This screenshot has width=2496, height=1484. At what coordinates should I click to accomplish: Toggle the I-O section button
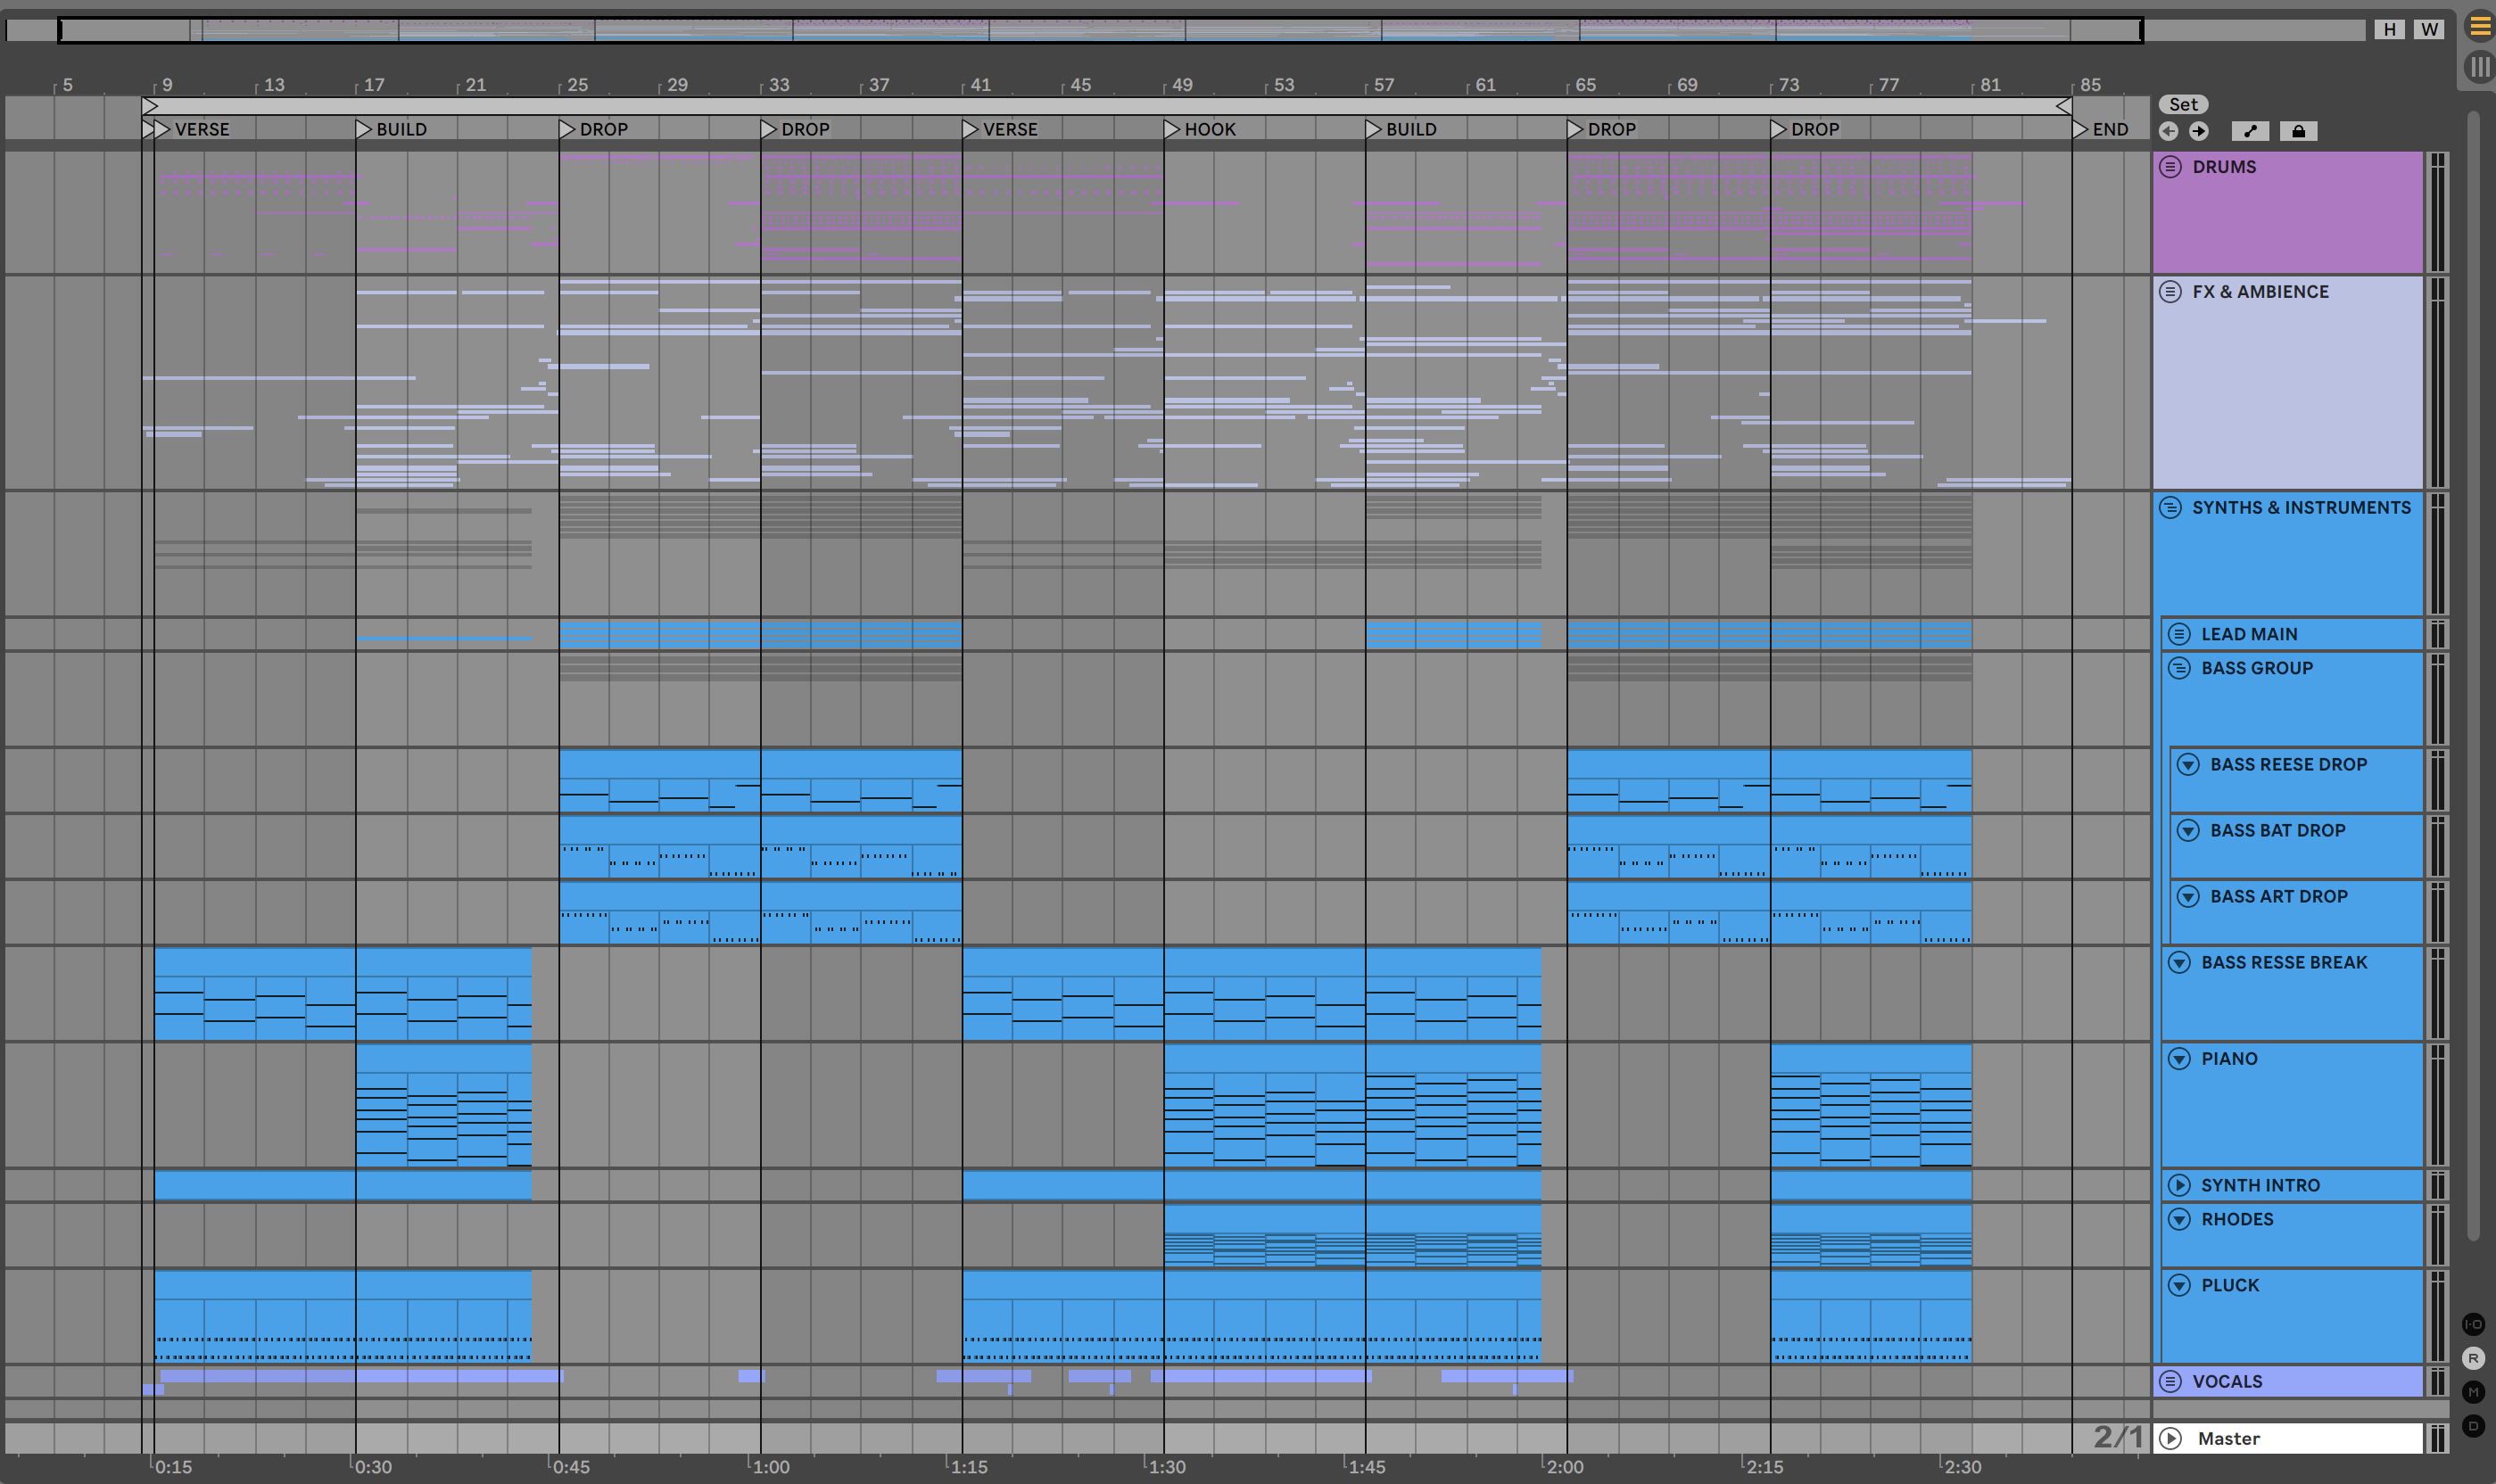(x=2473, y=1324)
